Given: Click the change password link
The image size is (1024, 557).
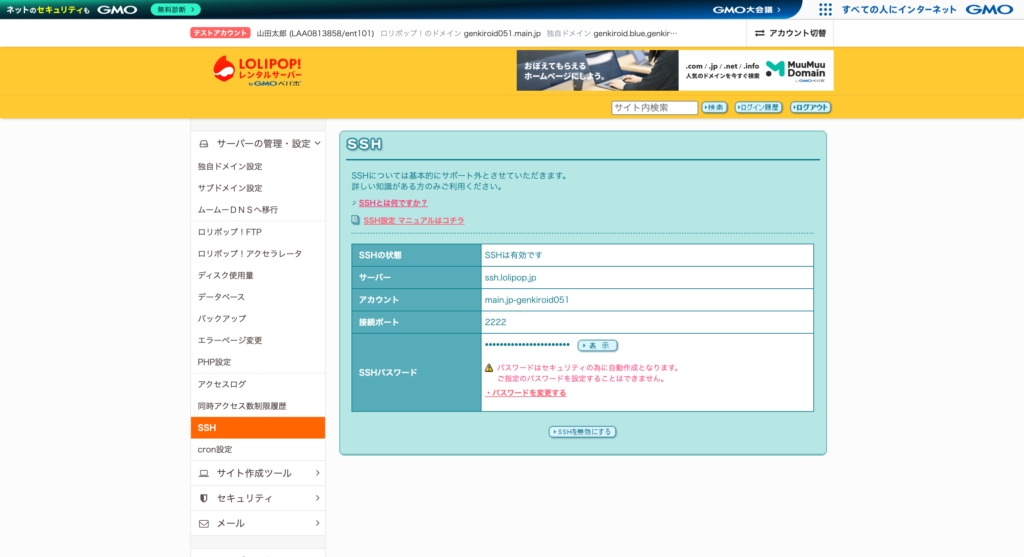Looking at the screenshot, I should (x=526, y=393).
